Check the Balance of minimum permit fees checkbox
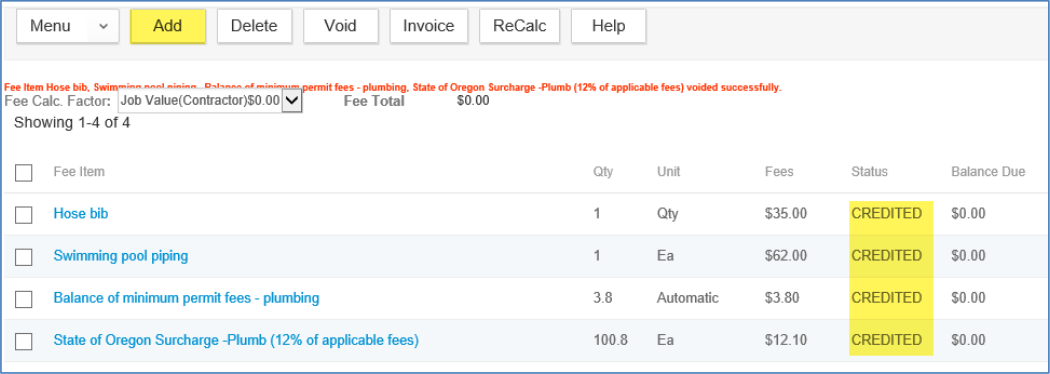Image resolution: width=1050 pixels, height=374 pixels. [23, 299]
